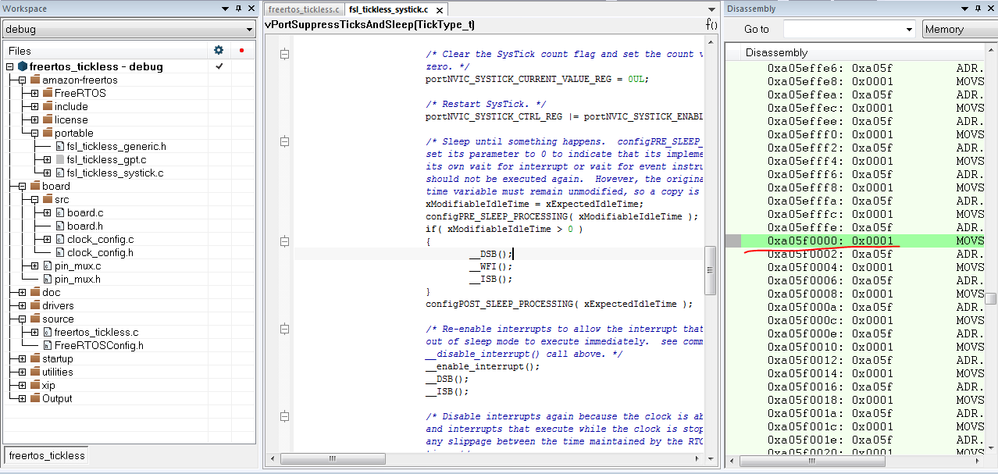Select FreeRTOSConfig.h file

click(x=99, y=345)
